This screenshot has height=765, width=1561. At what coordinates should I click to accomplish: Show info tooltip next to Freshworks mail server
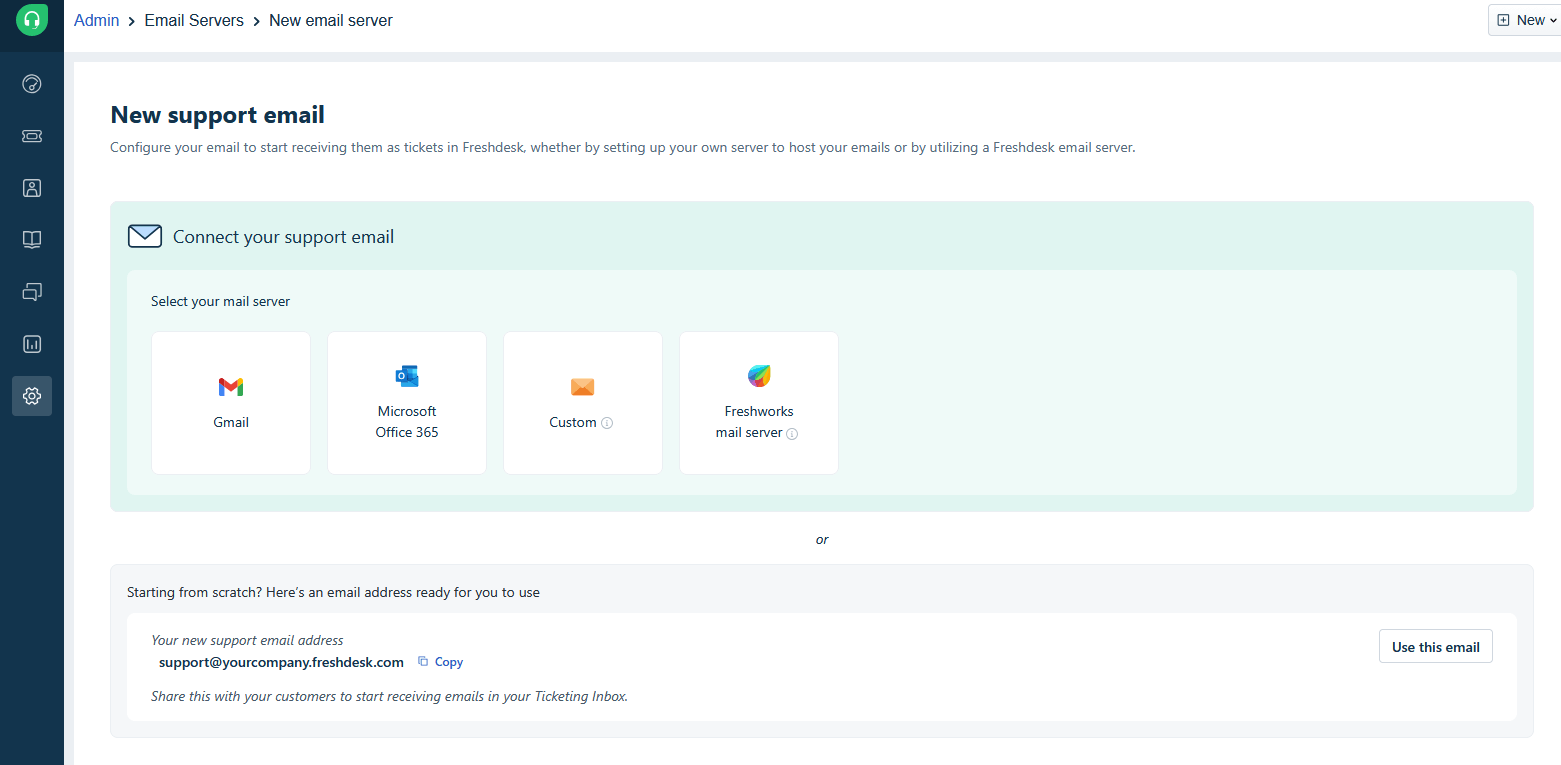(x=792, y=434)
